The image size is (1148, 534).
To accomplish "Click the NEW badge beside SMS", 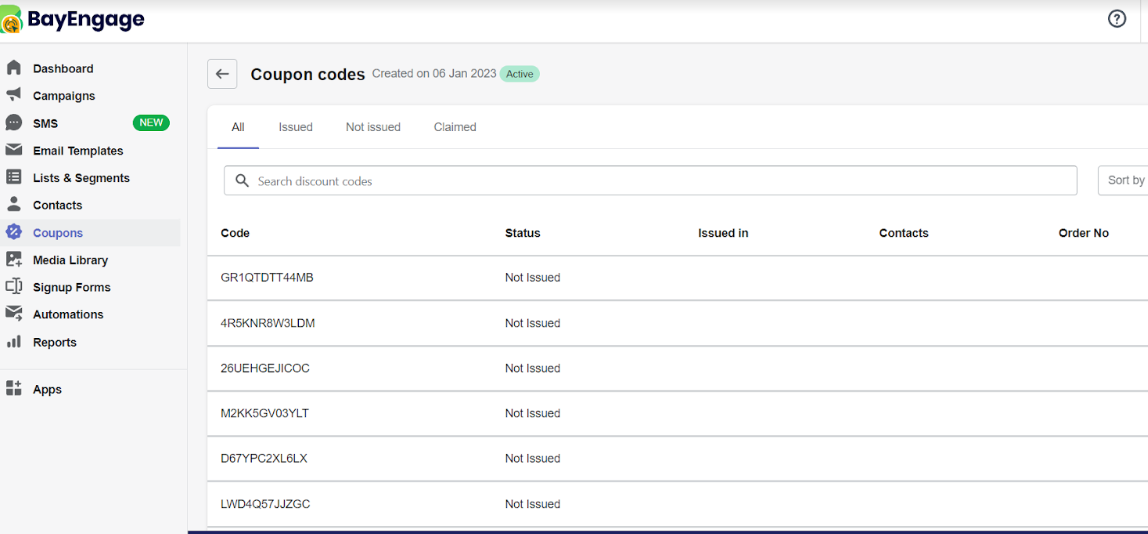I will coord(151,122).
